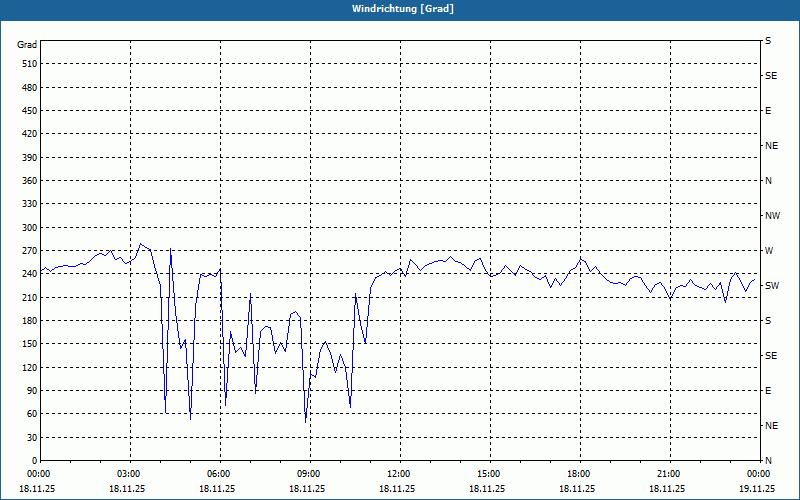Pick the 120 y-axis value

pyautogui.click(x=29, y=367)
